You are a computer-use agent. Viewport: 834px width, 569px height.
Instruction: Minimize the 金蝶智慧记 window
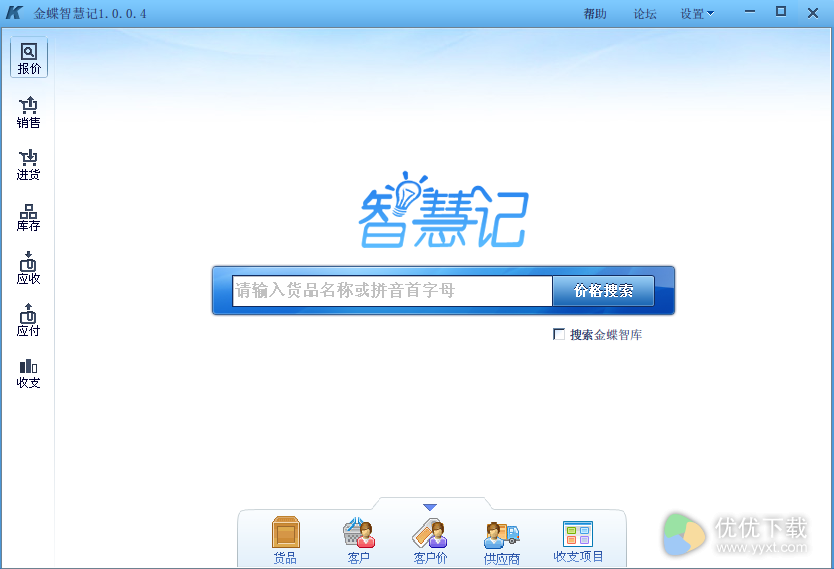750,12
